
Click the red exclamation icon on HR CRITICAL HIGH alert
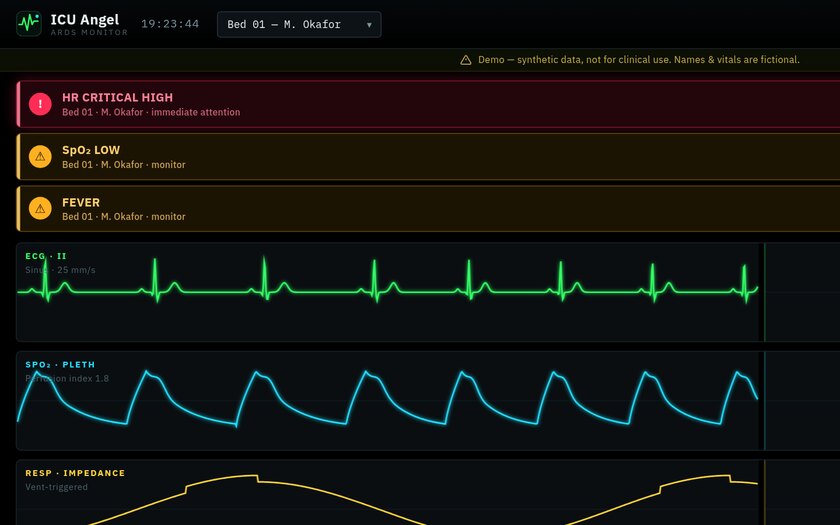40,104
